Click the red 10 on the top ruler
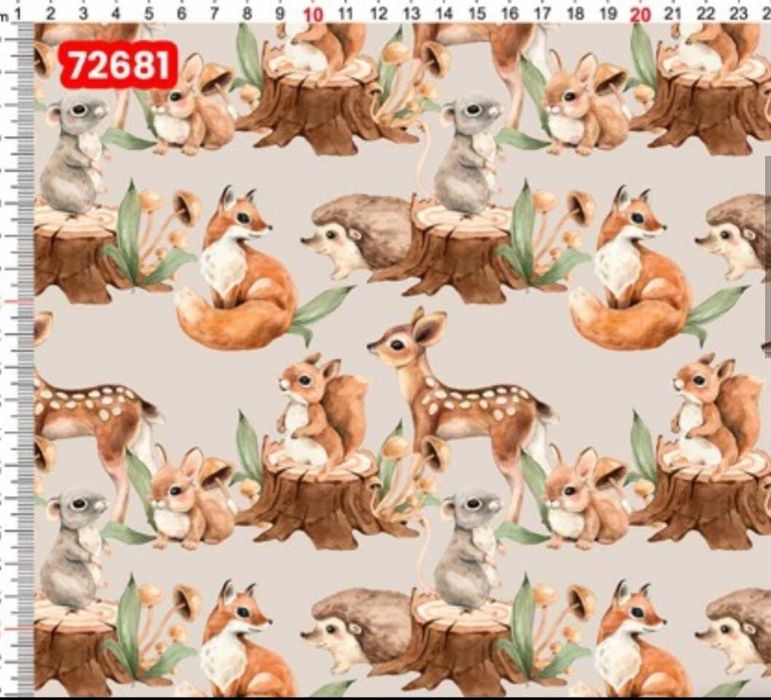The height and width of the screenshot is (700, 771). [313, 15]
